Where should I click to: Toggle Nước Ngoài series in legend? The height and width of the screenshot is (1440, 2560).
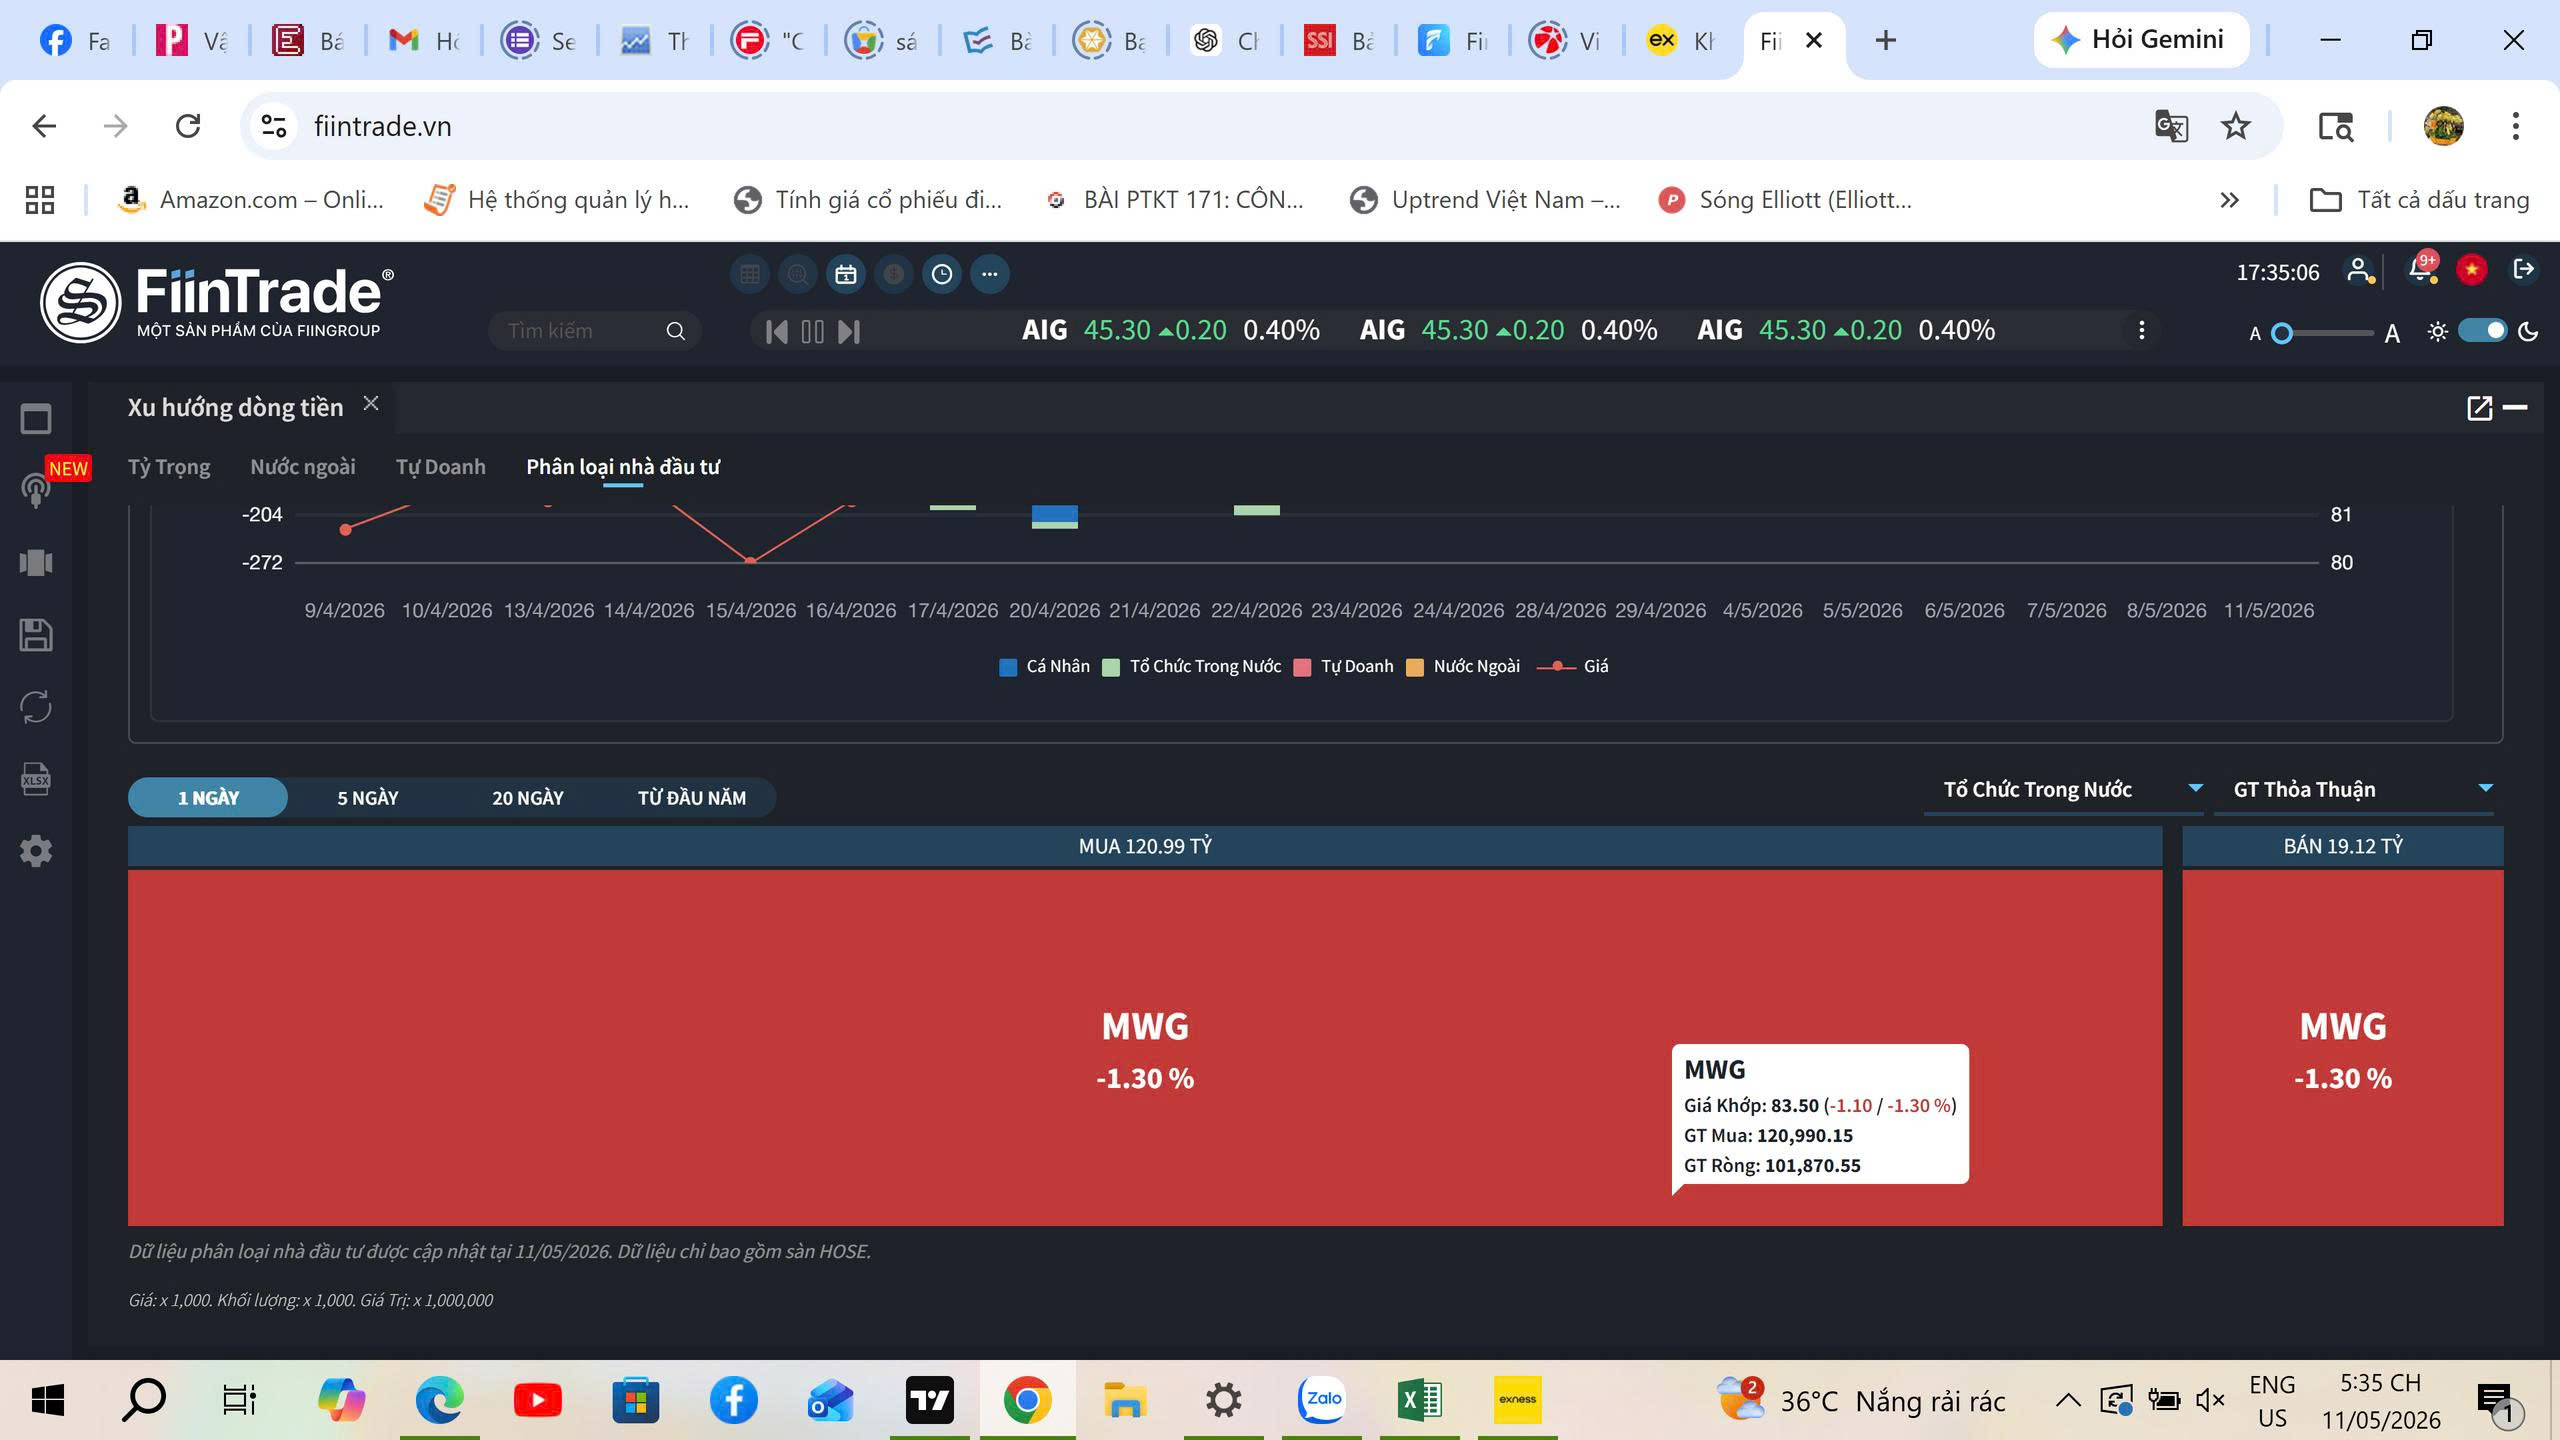[1463, 667]
